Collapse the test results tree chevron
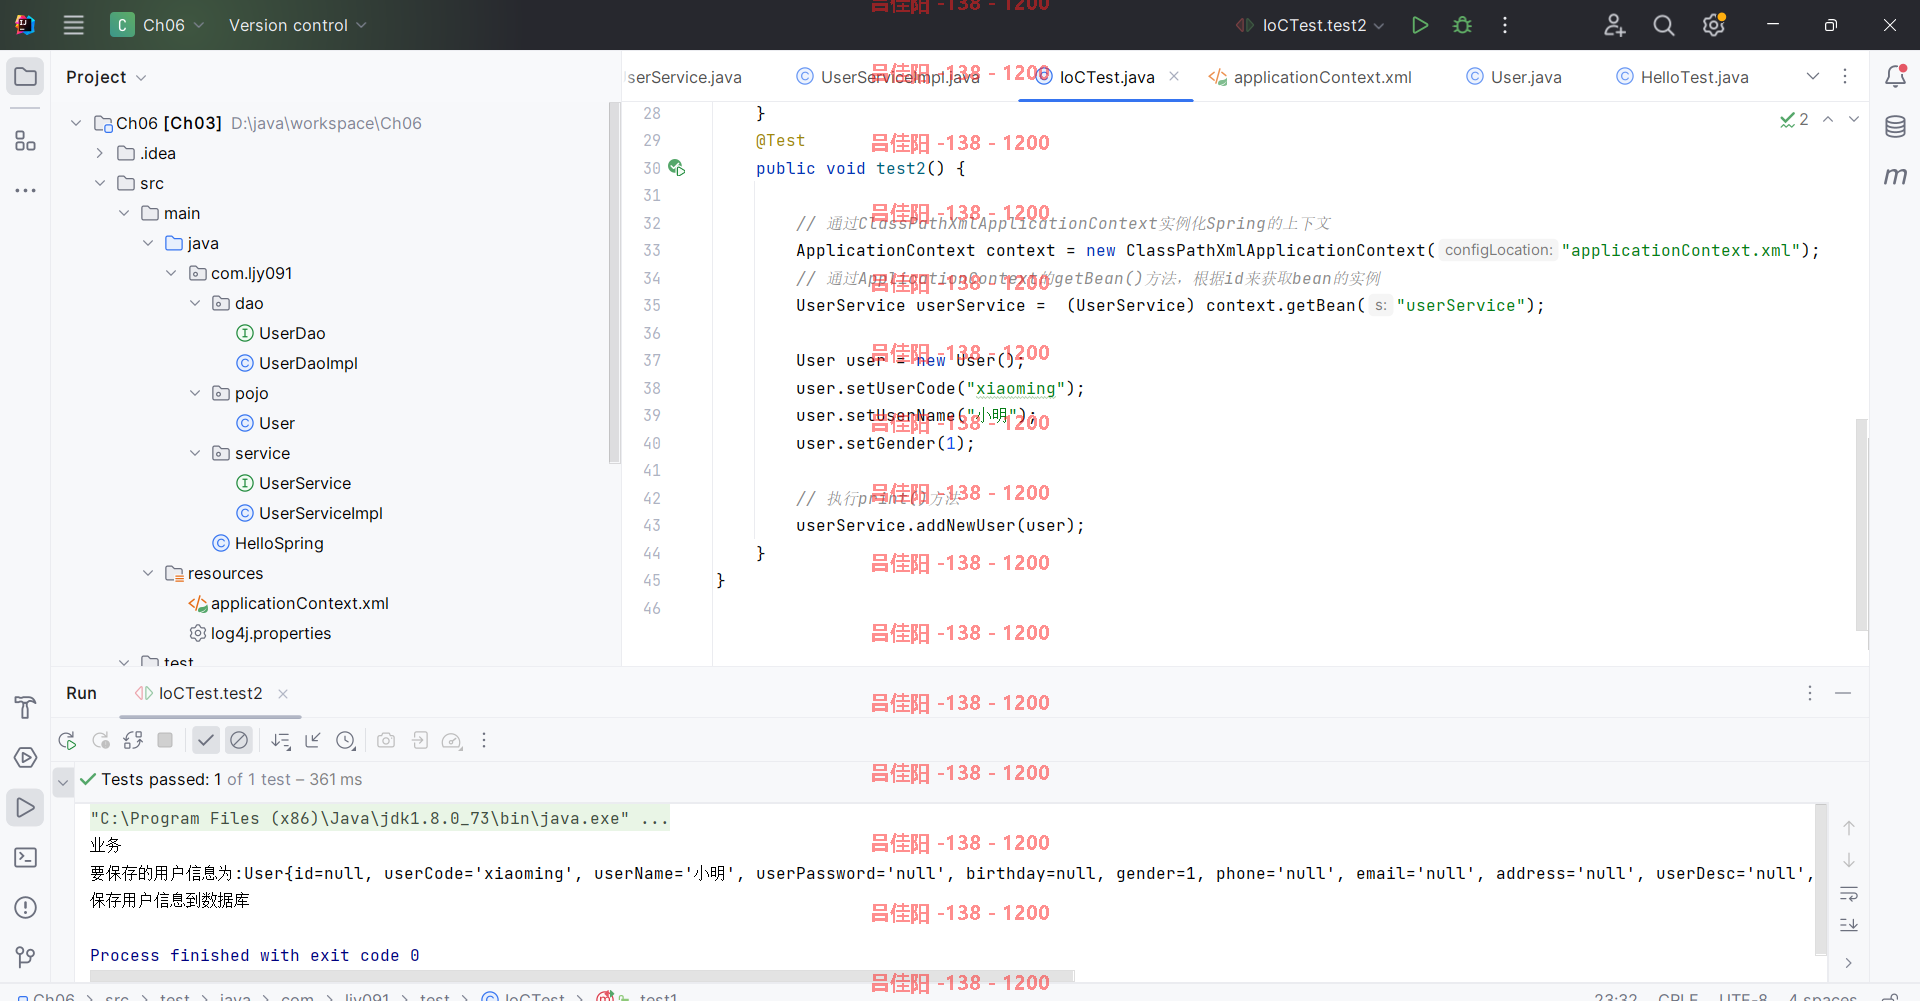 (x=63, y=781)
